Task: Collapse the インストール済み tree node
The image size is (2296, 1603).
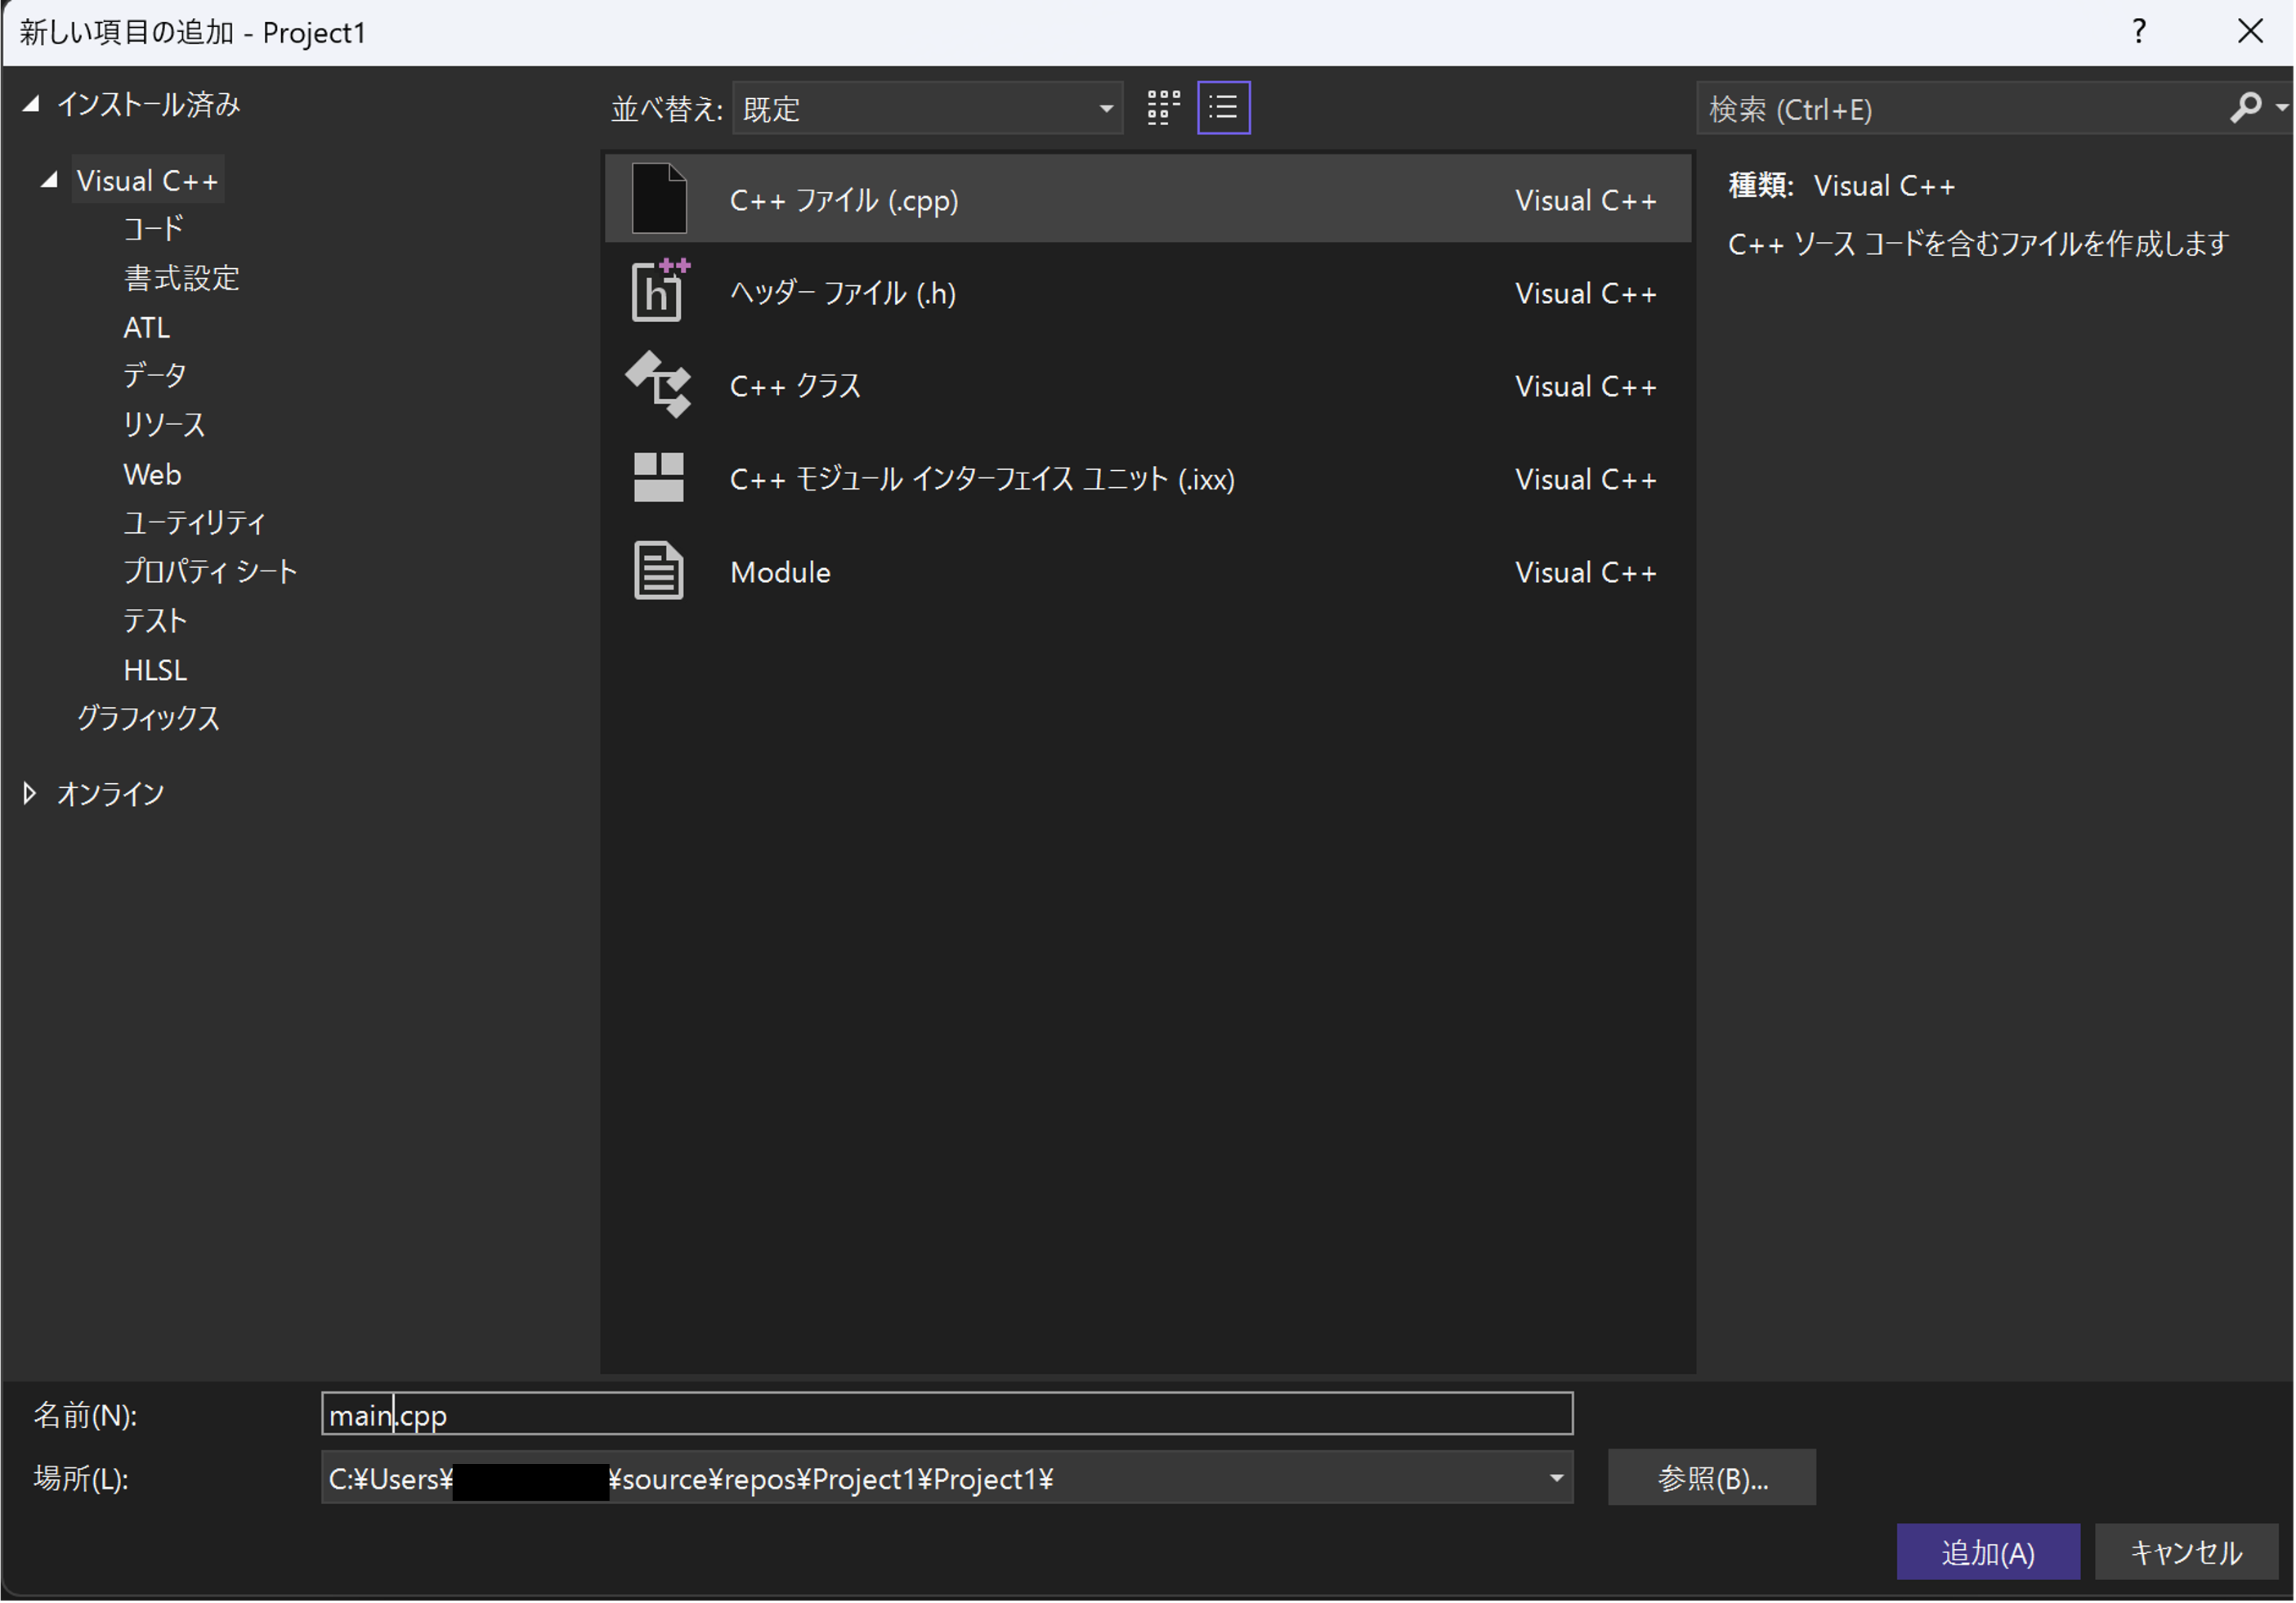Action: pos(31,104)
